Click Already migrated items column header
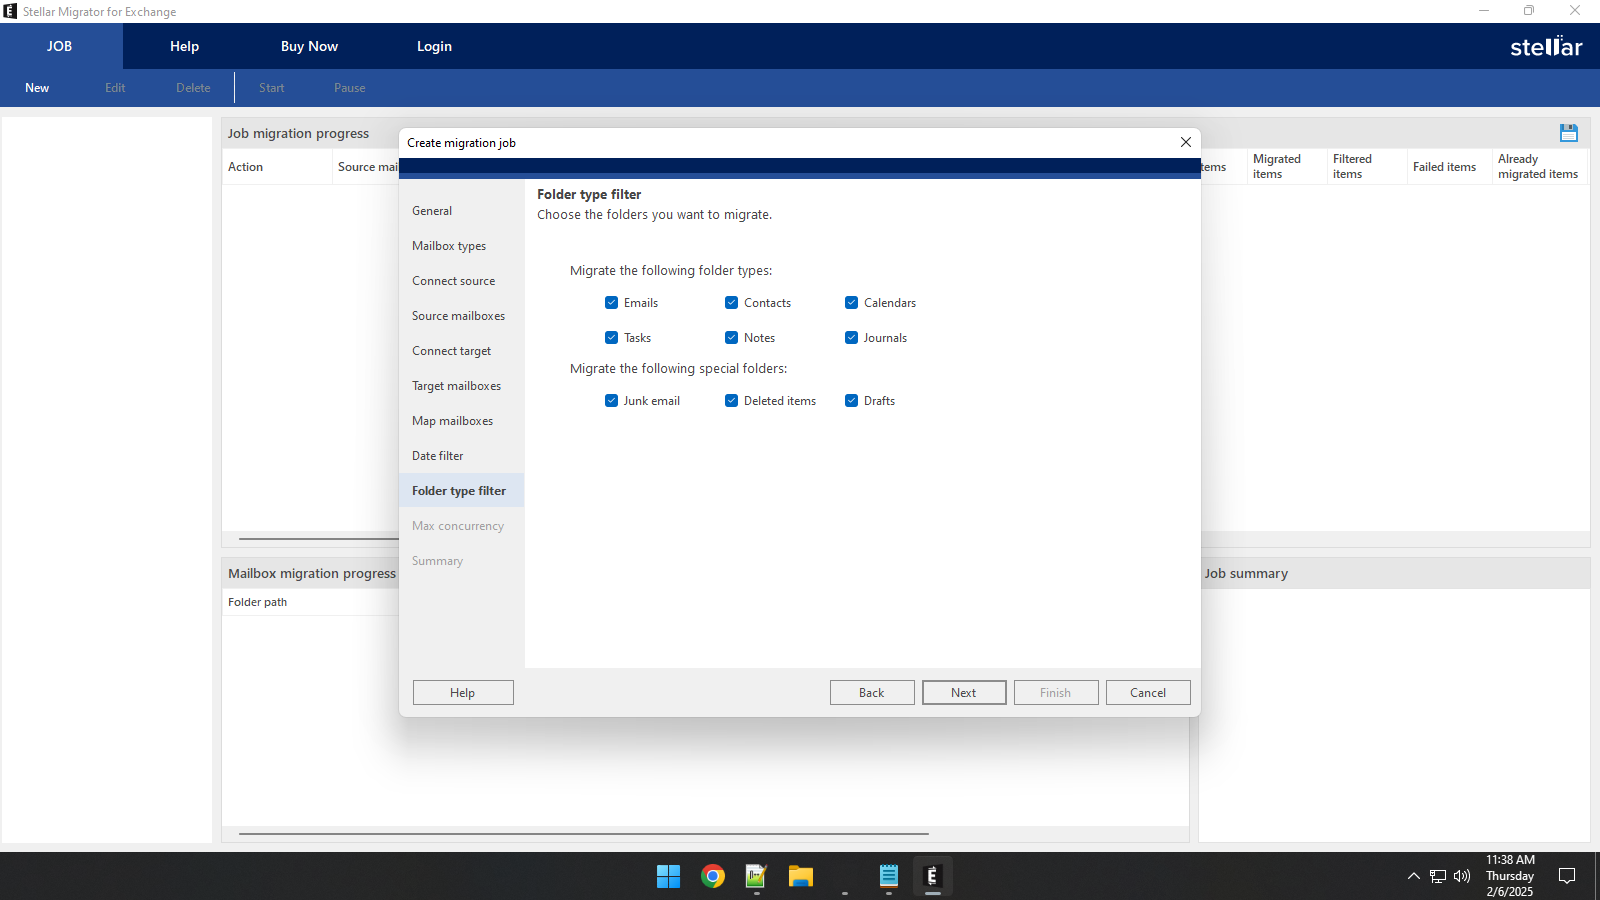This screenshot has width=1600, height=900. click(x=1538, y=167)
